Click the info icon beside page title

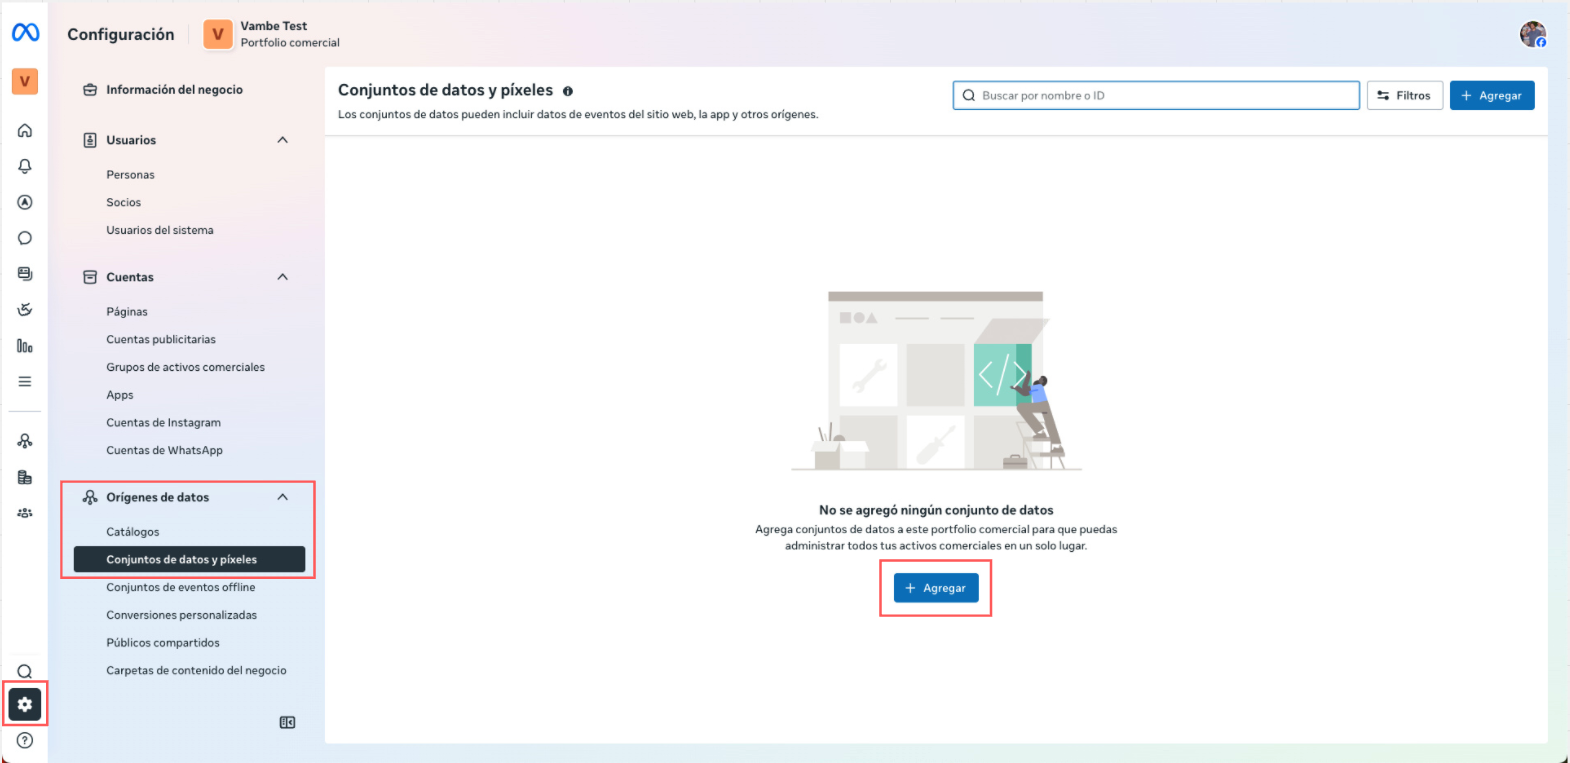tap(568, 91)
